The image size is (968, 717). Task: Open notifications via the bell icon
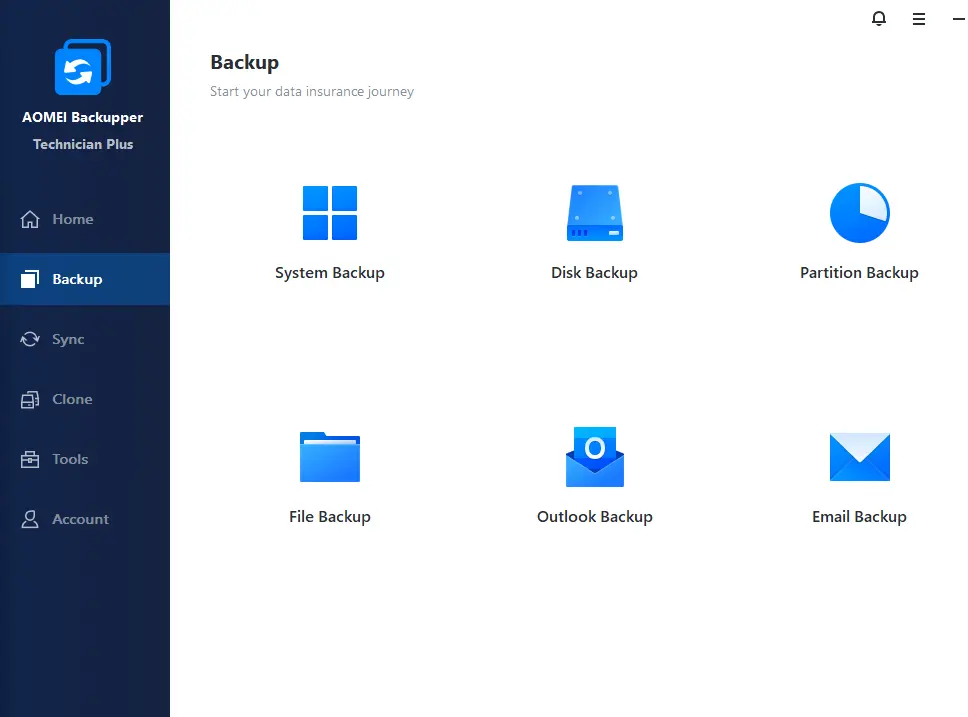tap(878, 19)
